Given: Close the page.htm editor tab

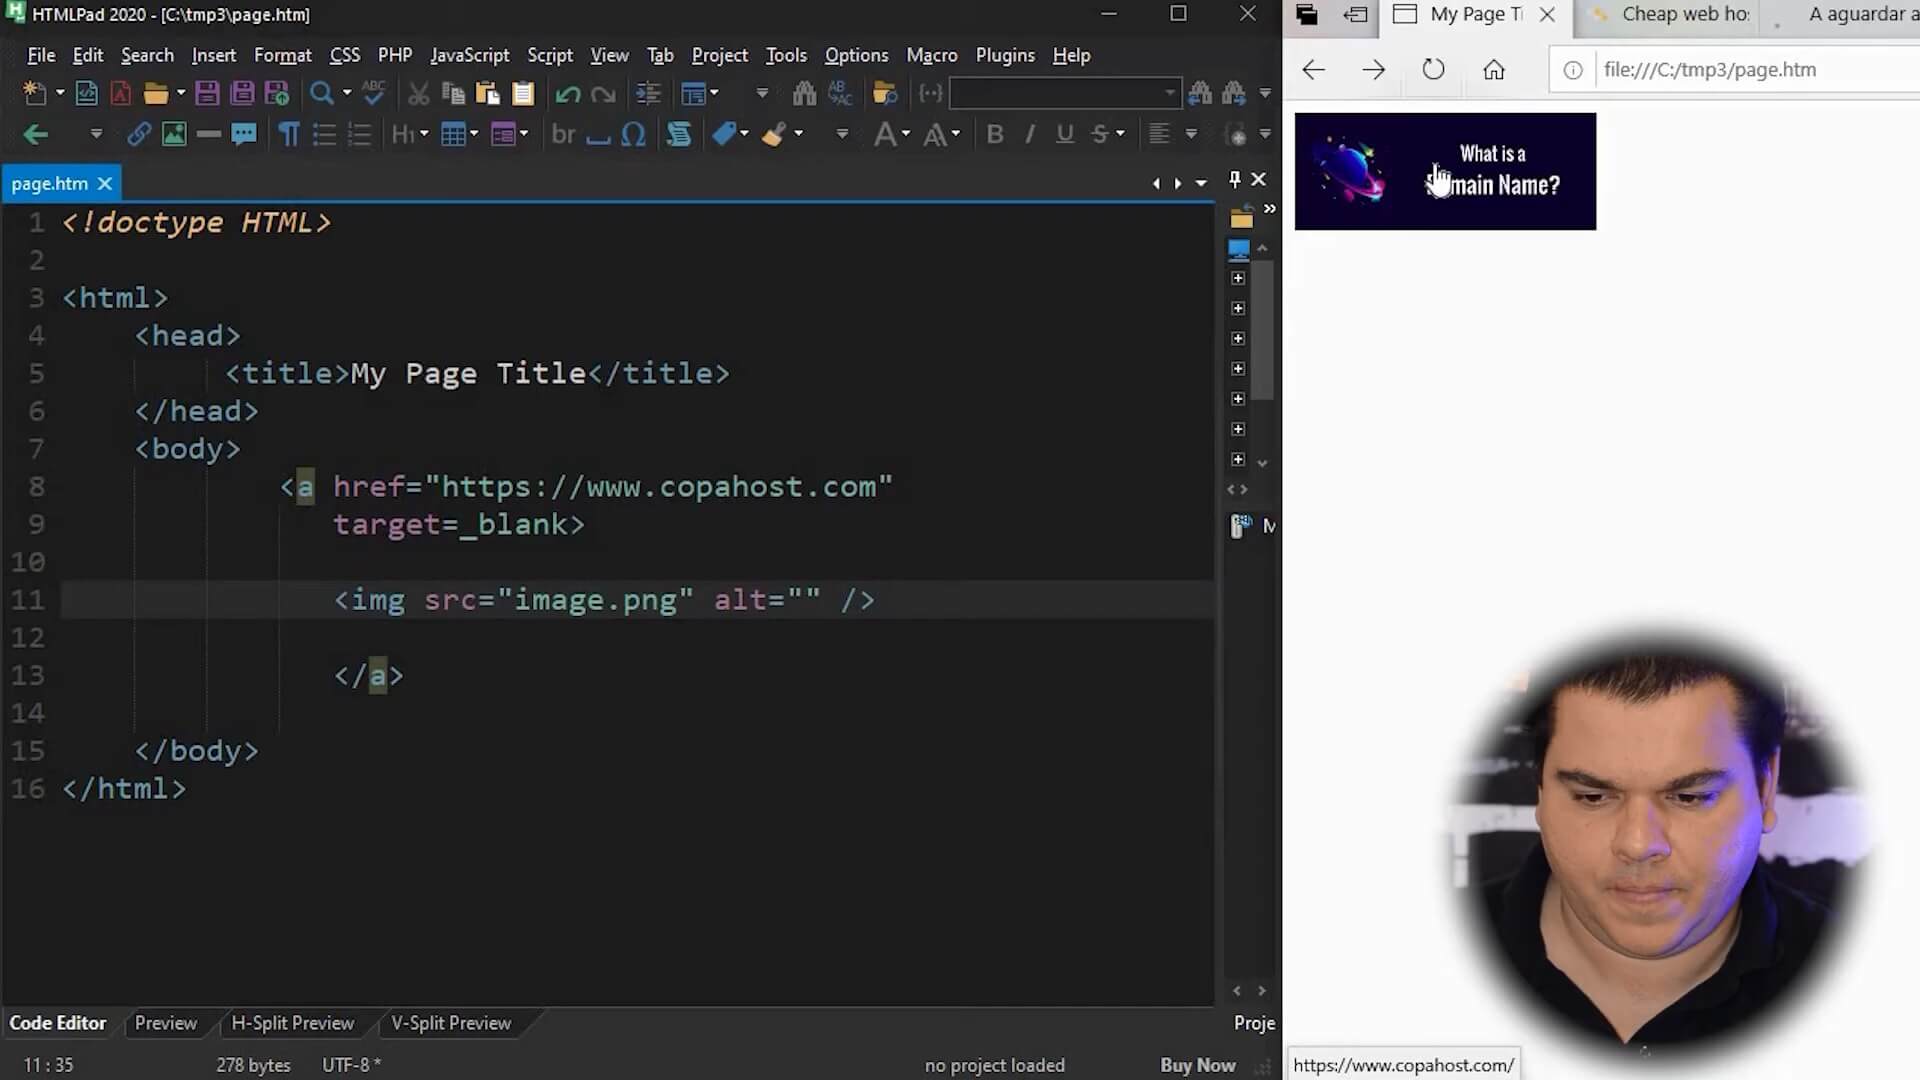Looking at the screenshot, I should [104, 184].
